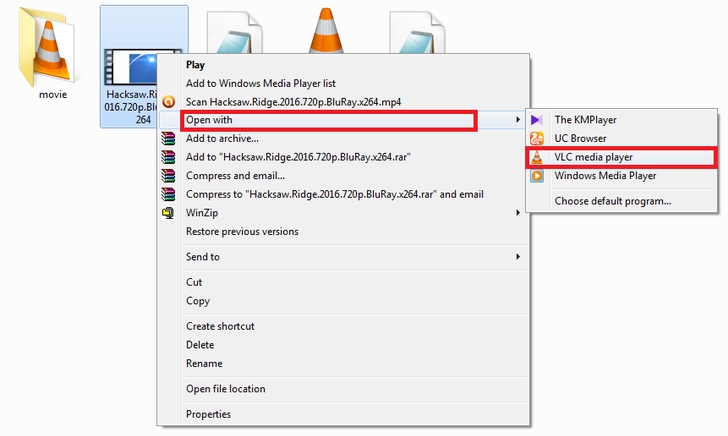The width and height of the screenshot is (728, 436).
Task: Select Add to archive... option
Action: coord(222,138)
